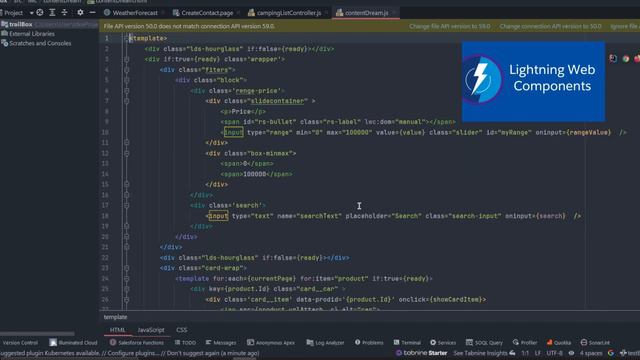Click the Select Opened File target icon
This screenshot has width=640, height=360.
[40, 13]
